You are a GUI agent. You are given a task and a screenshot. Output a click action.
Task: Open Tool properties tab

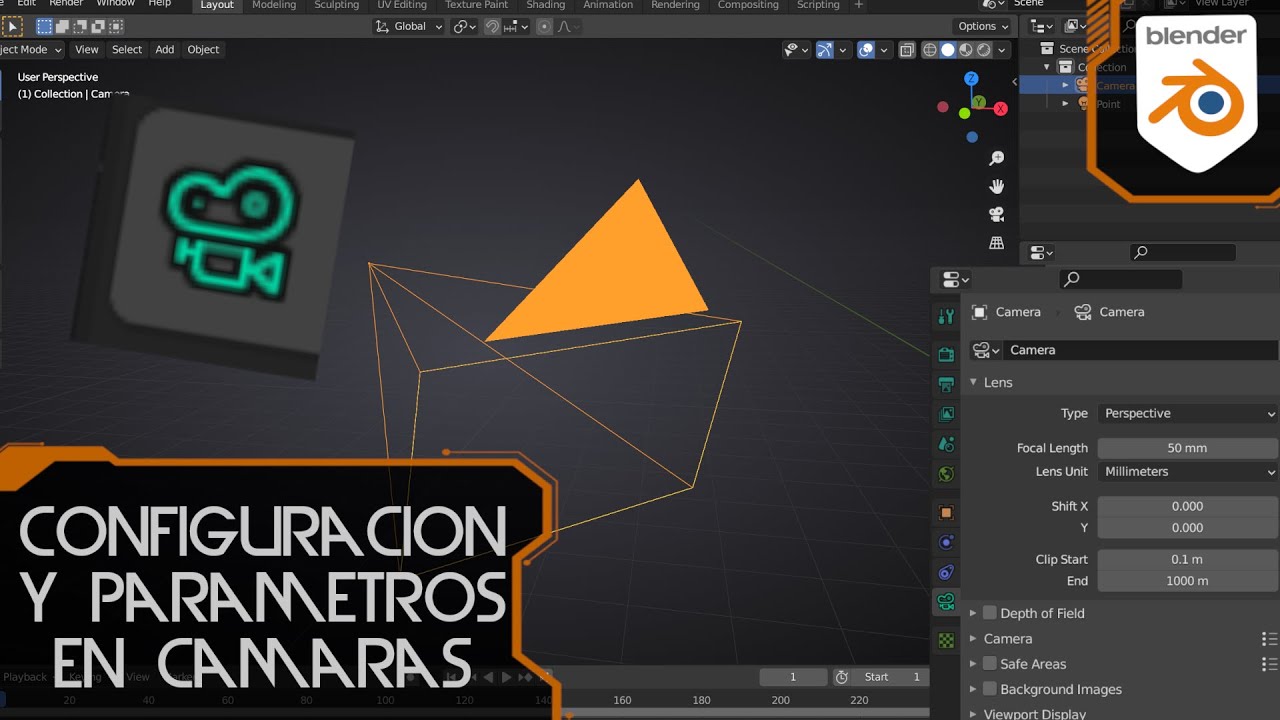click(x=946, y=317)
